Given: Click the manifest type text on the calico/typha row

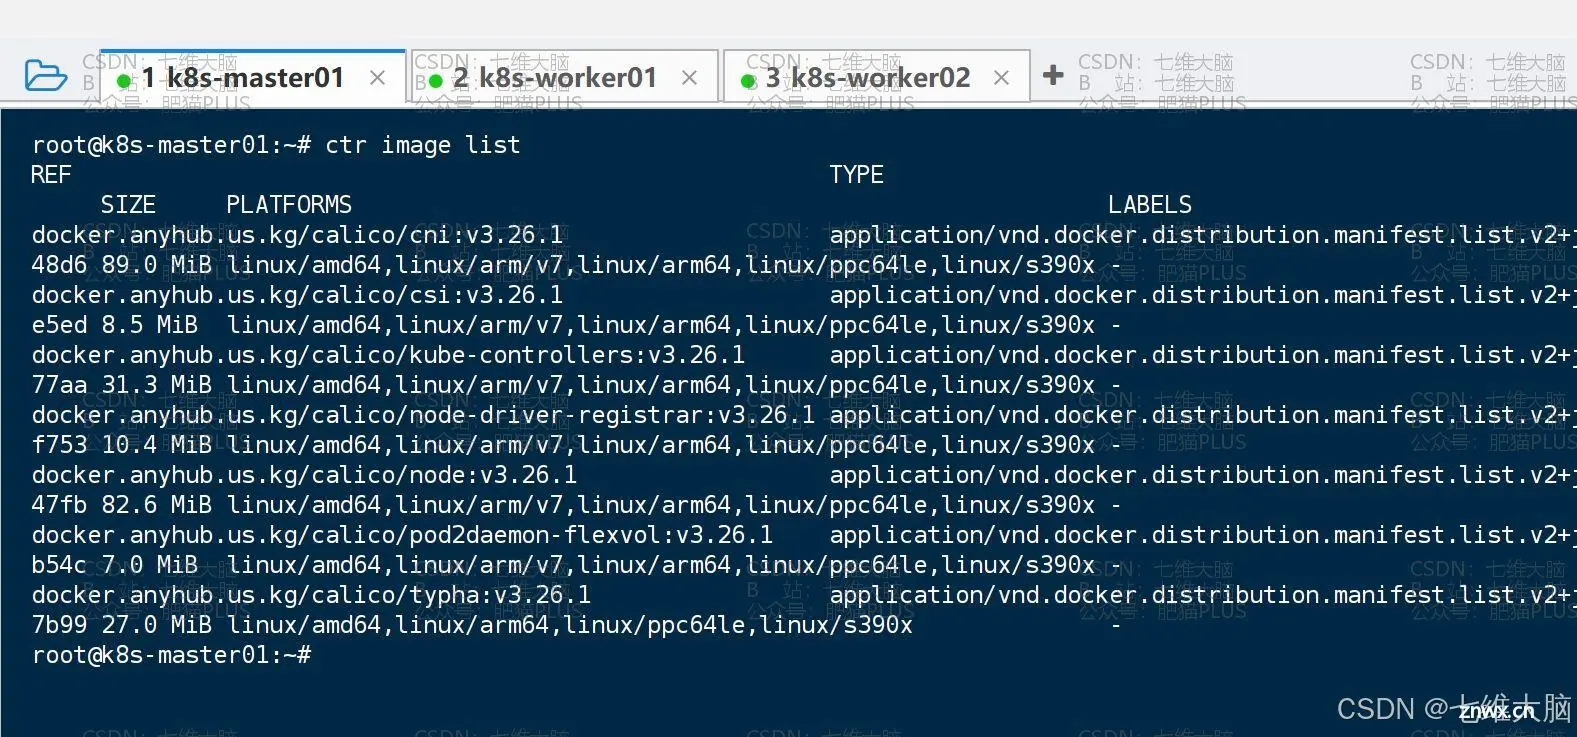Looking at the screenshot, I should (1203, 595).
